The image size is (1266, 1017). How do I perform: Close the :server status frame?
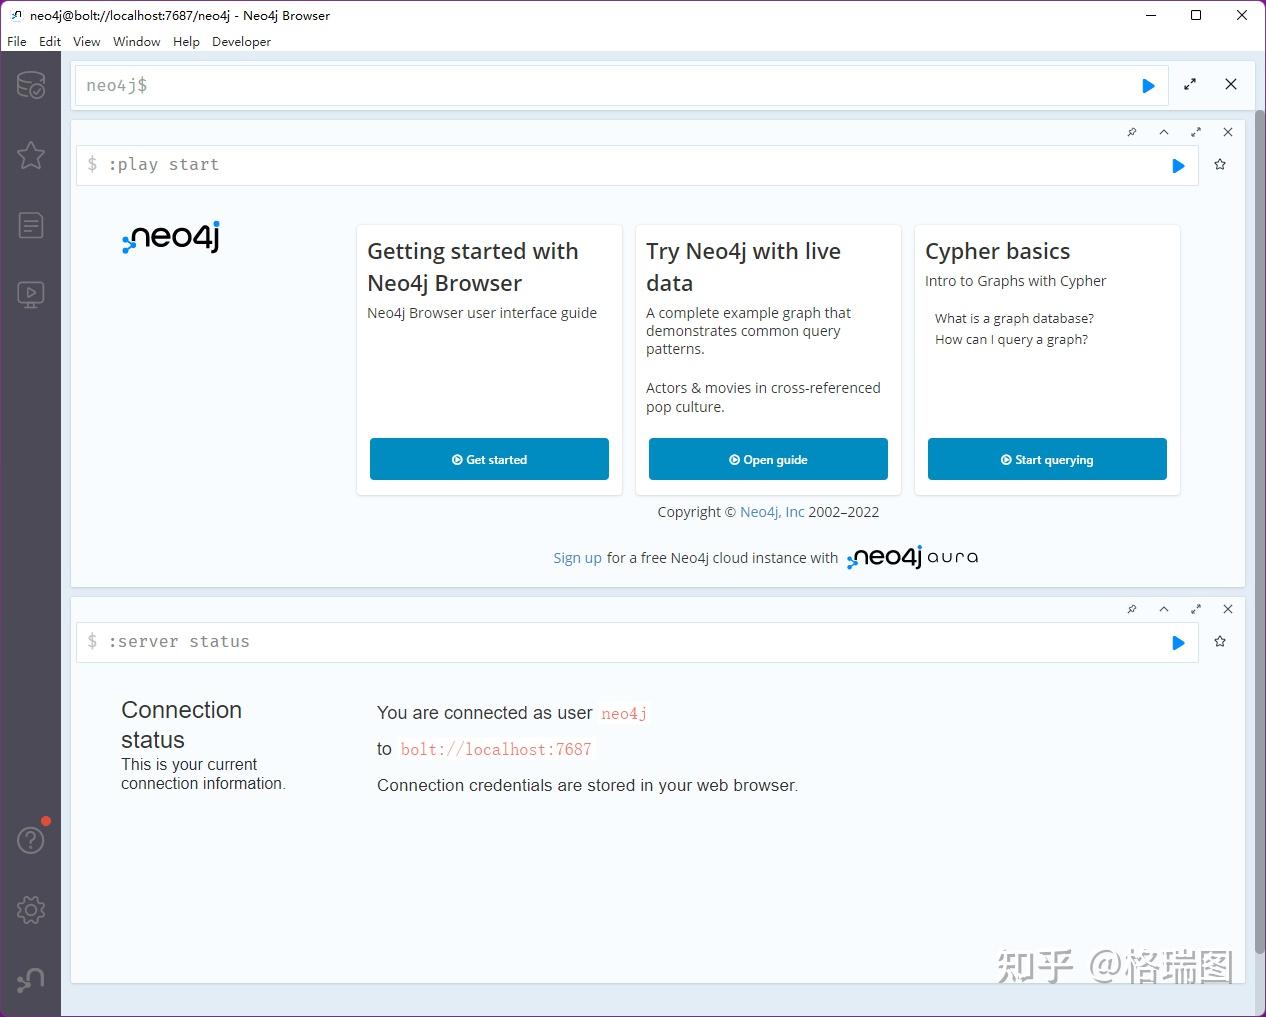click(x=1228, y=609)
